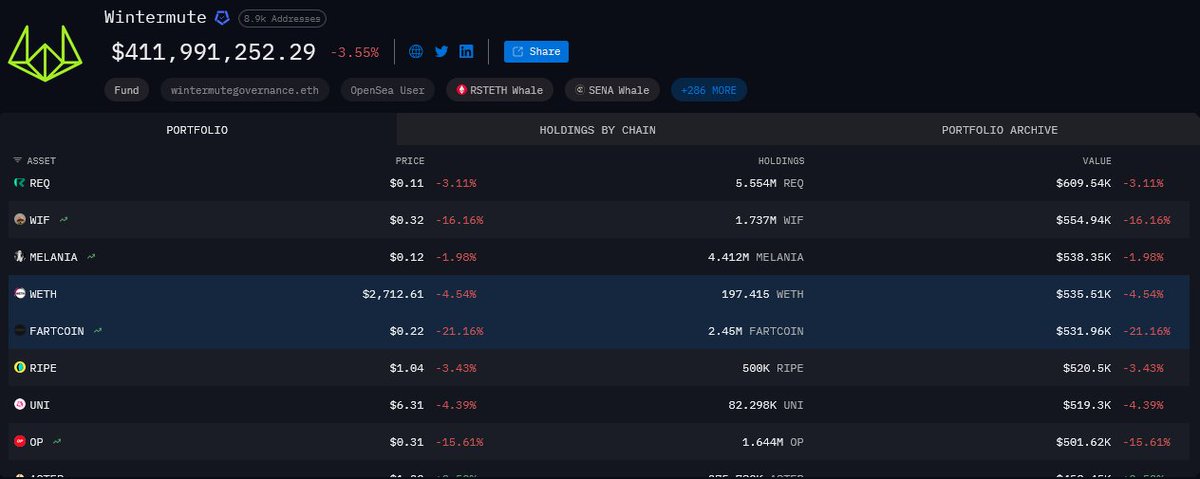The image size is (1200, 479).
Task: Open the REQ asset name
Action: 40,183
